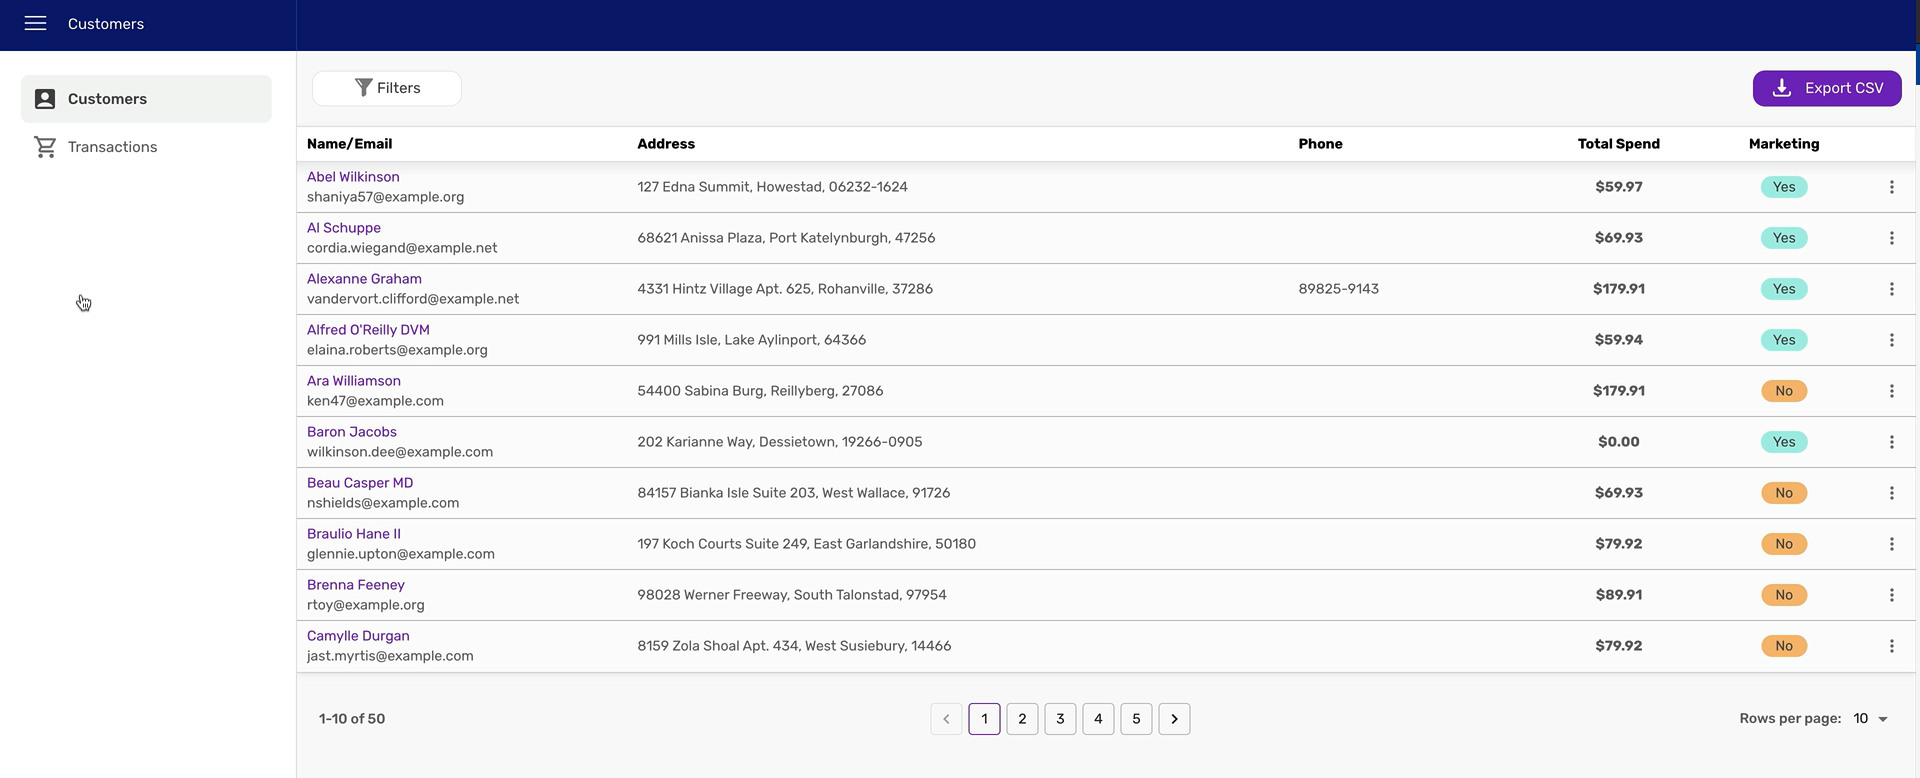Open row actions for Alfred O'Reilly DVM
1920x778 pixels.
1891,340
